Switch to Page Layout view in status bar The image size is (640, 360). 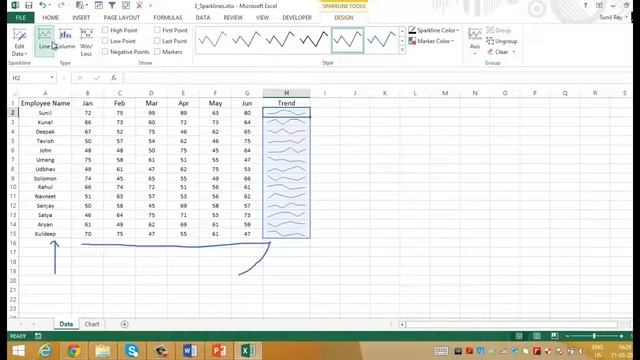(x=537, y=336)
